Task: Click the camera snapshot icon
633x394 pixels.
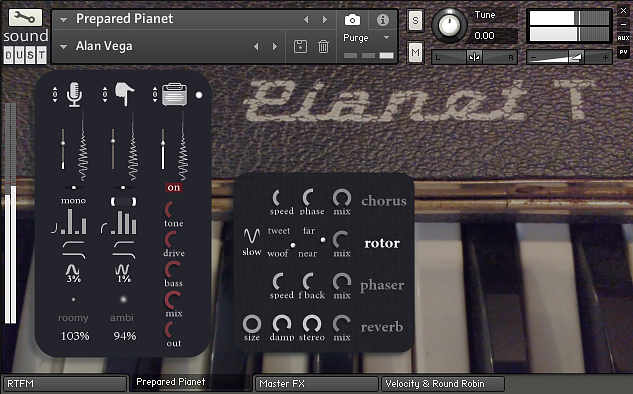Action: tap(352, 20)
